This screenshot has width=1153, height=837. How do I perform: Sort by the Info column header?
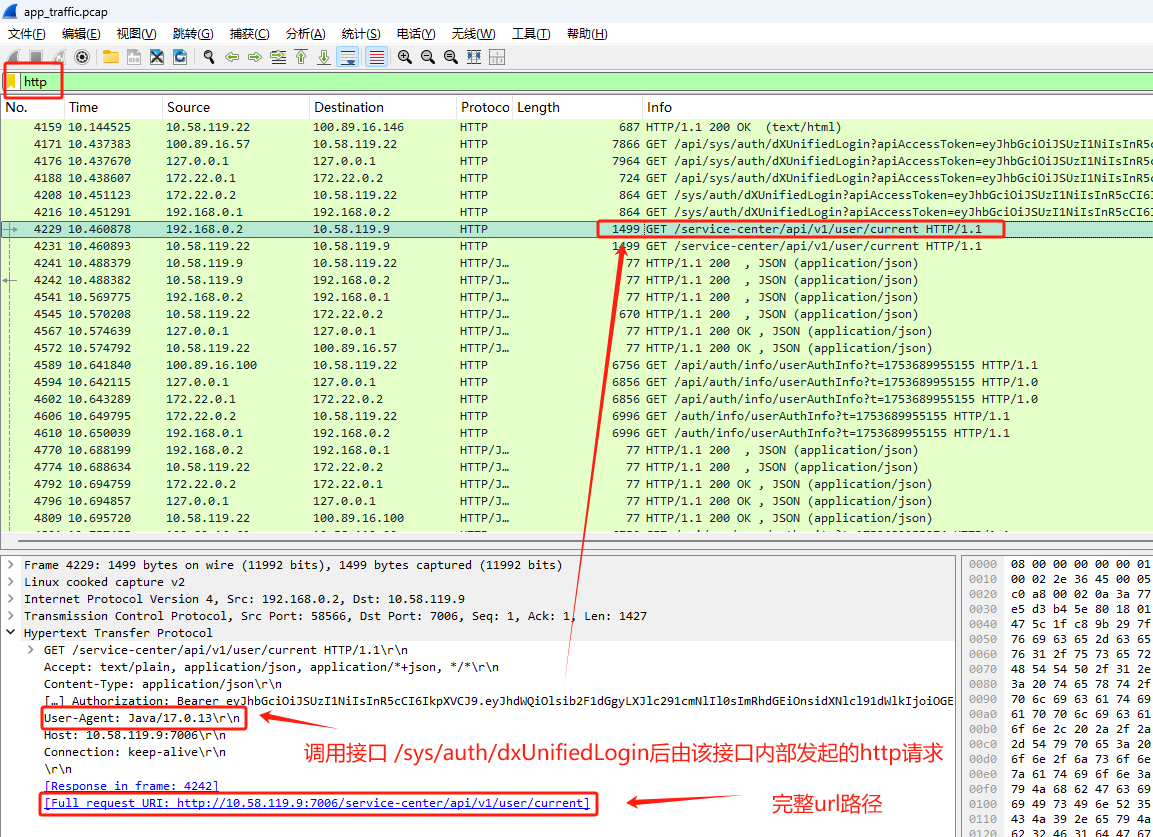[897, 107]
